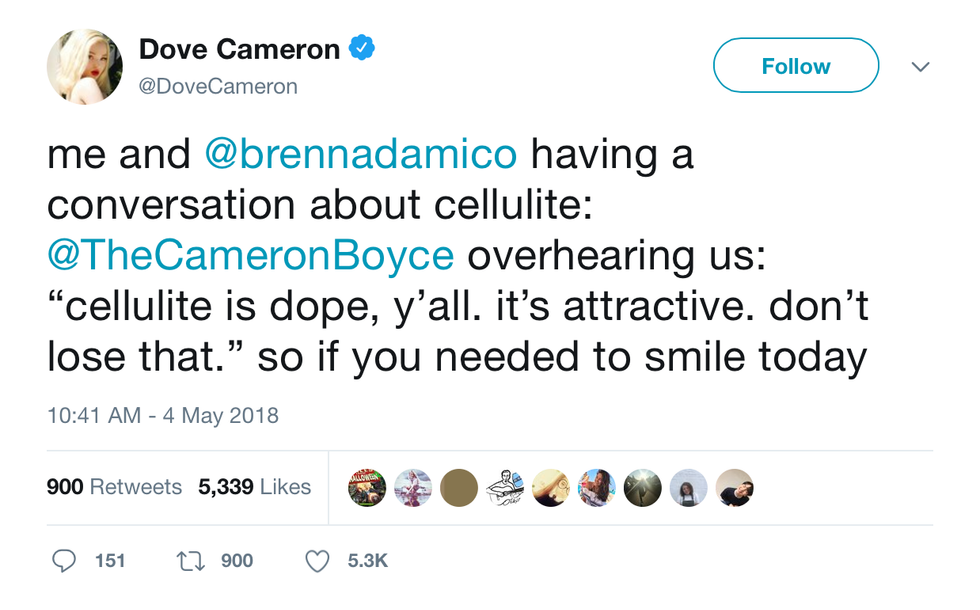Image resolution: width=980 pixels, height=610 pixels.
Task: Open the @brennadamico mention
Action: [x=361, y=155]
